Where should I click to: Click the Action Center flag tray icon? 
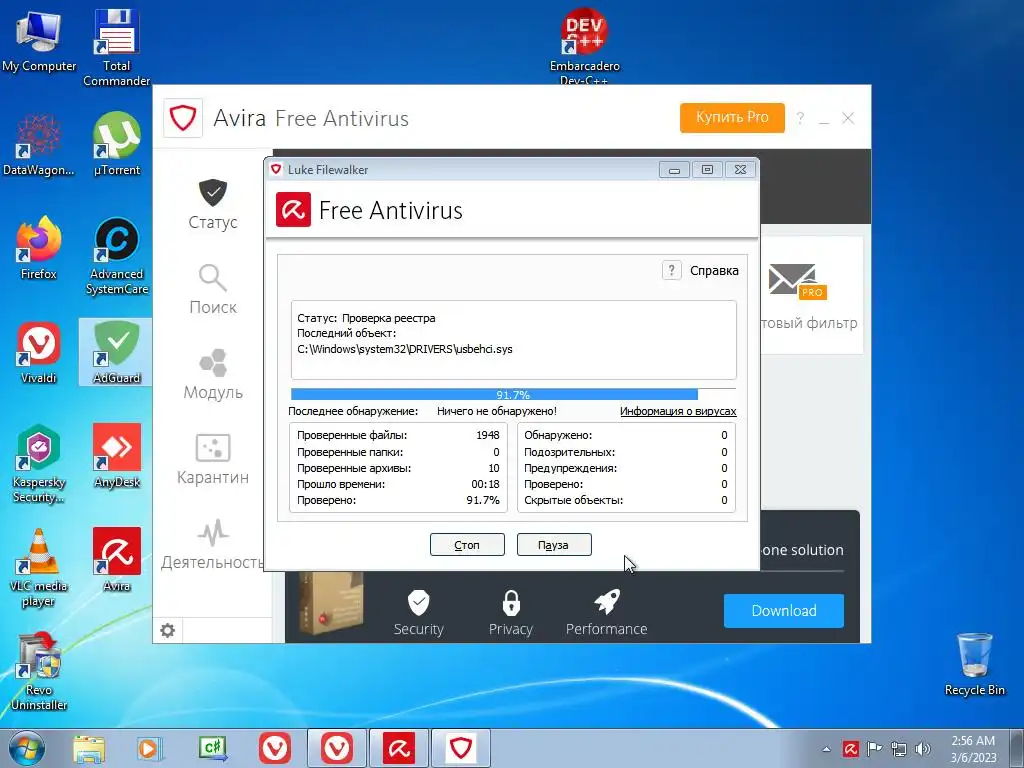874,749
